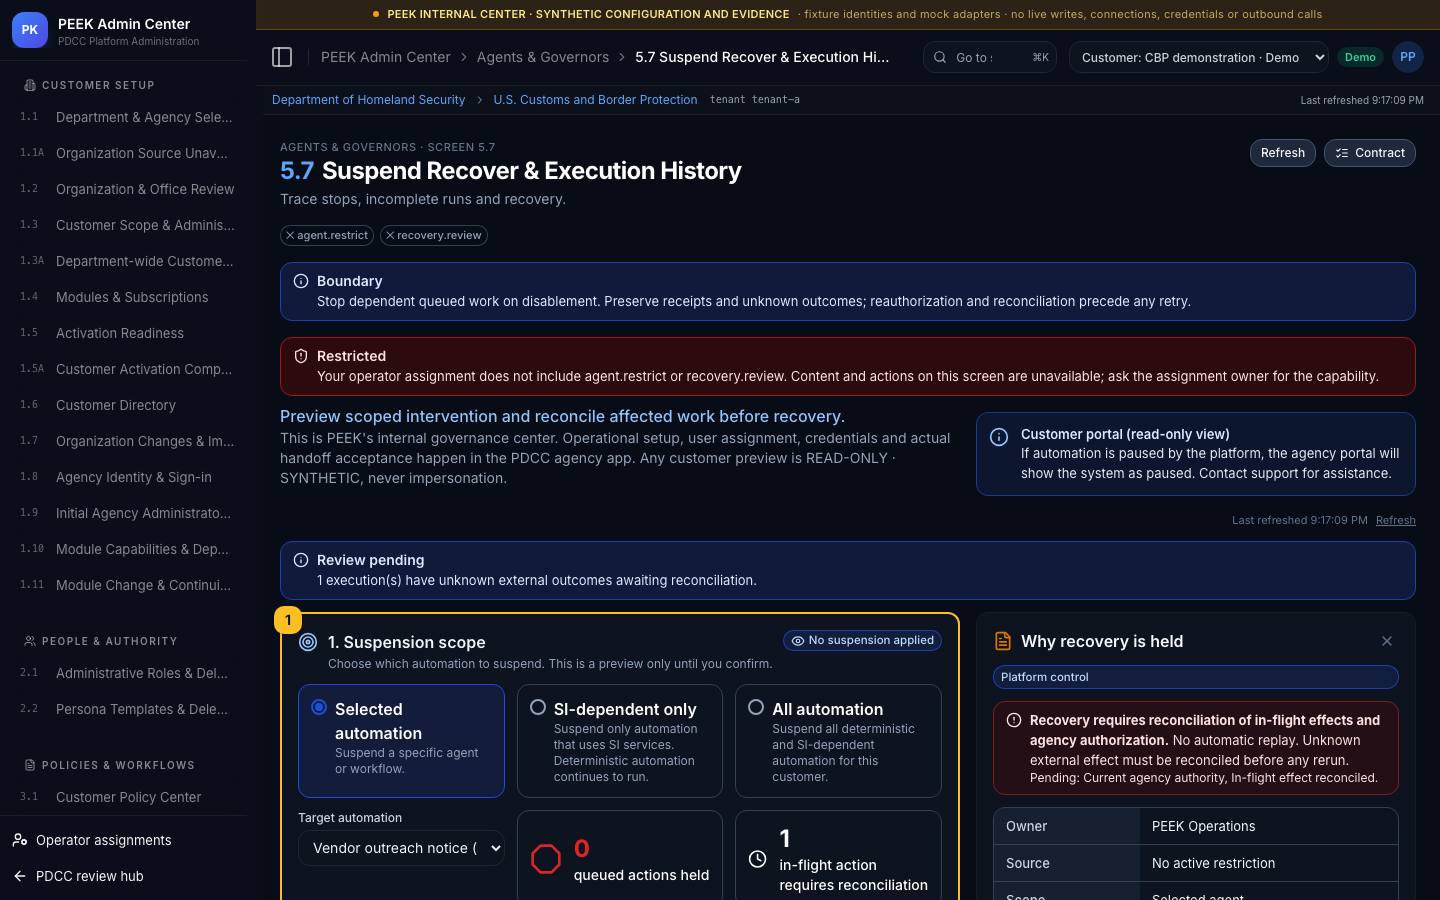This screenshot has width=1440, height=900.
Task: Open the Contract button
Action: pos(1370,153)
